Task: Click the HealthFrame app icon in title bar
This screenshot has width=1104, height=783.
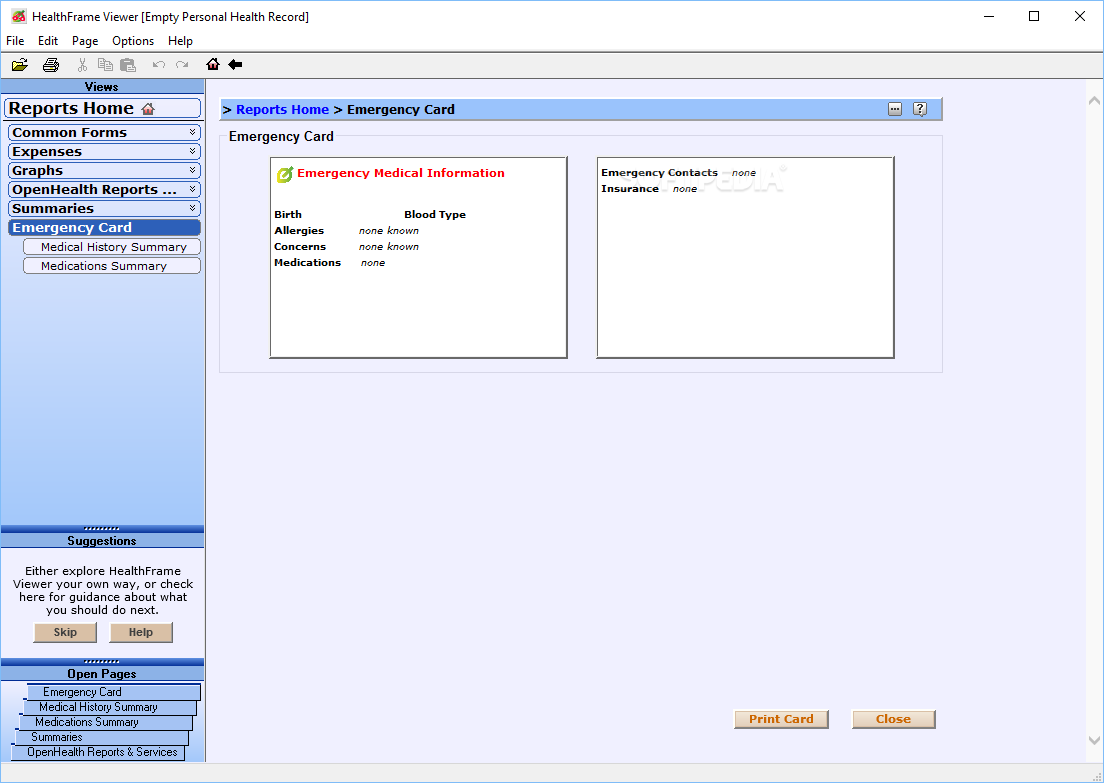Action: coord(18,16)
